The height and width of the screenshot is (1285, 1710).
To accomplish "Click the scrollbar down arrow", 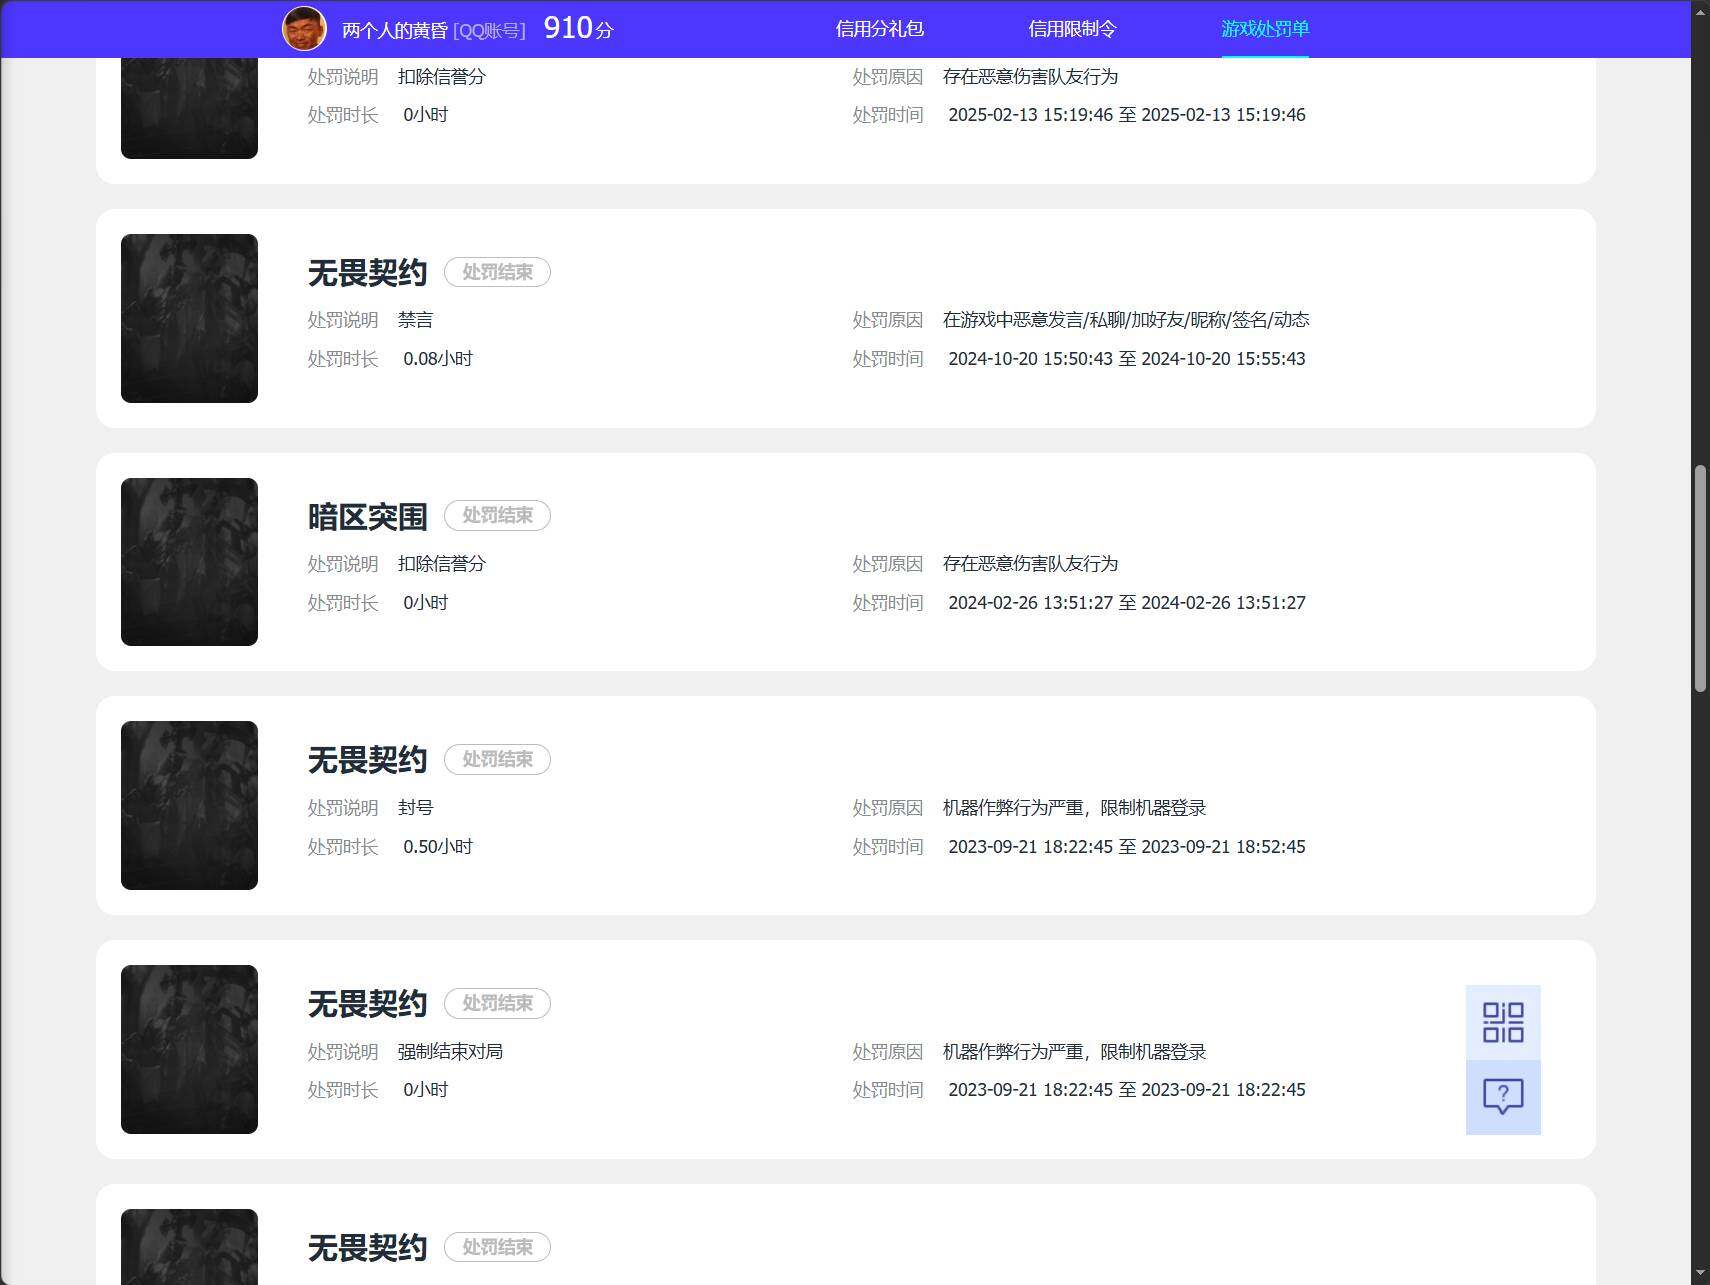I will (x=1700, y=1275).
